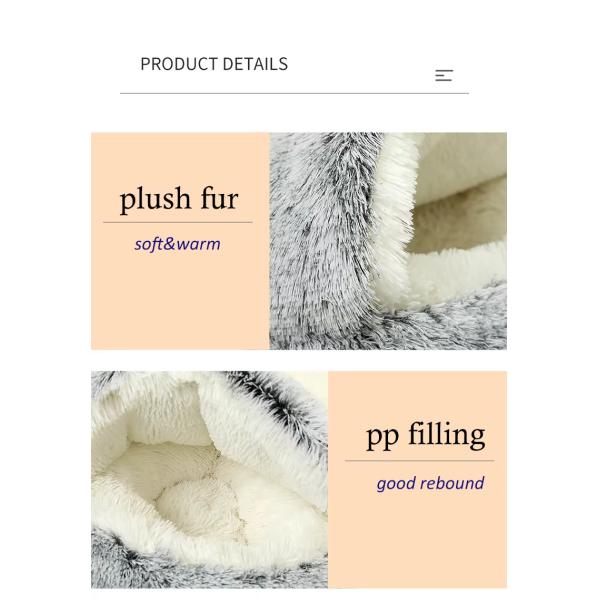
Task: Click the word DETAILS in the header
Action: (255, 64)
